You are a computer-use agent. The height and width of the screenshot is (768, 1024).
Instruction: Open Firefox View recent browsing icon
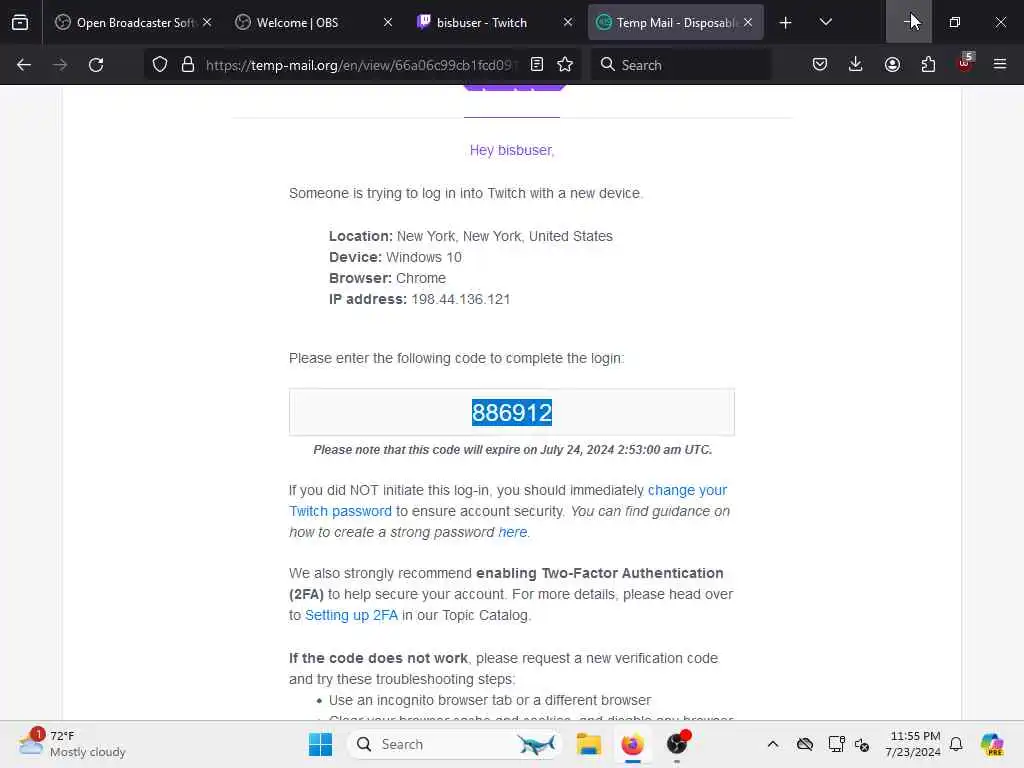20,22
